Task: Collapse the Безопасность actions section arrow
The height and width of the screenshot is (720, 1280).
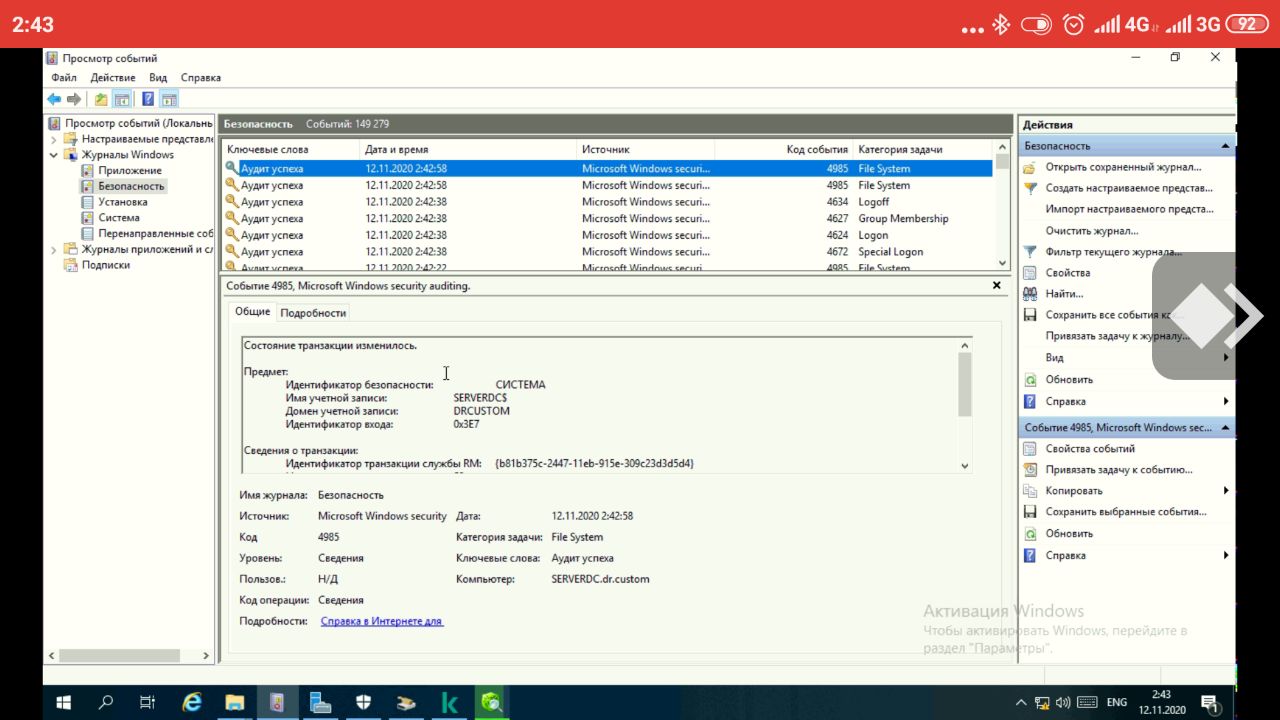Action: [x=1226, y=146]
